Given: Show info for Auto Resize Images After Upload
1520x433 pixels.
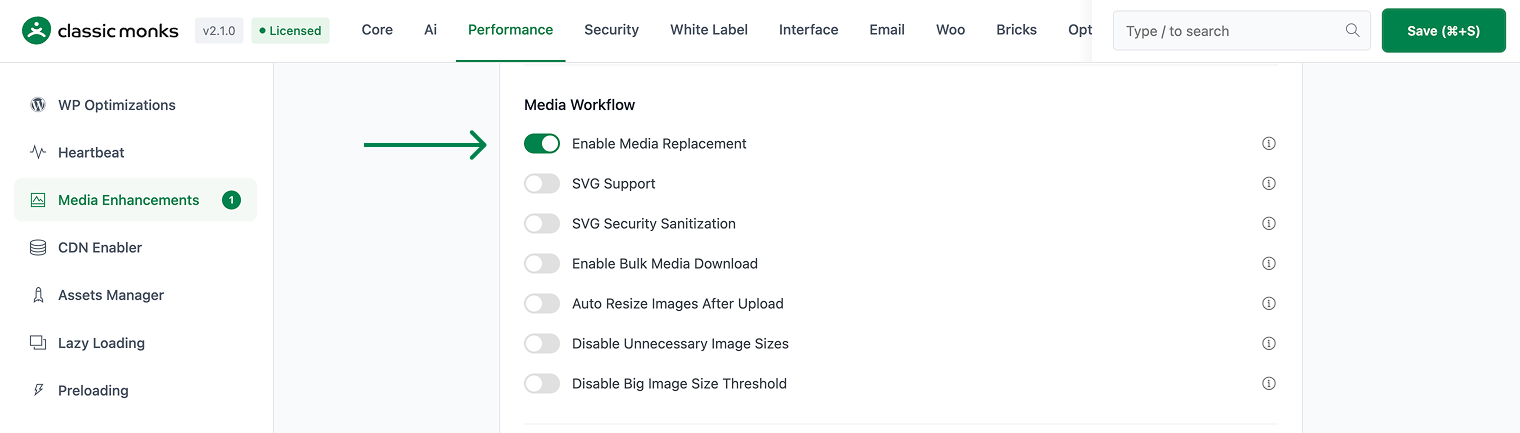Looking at the screenshot, I should coord(1269,303).
